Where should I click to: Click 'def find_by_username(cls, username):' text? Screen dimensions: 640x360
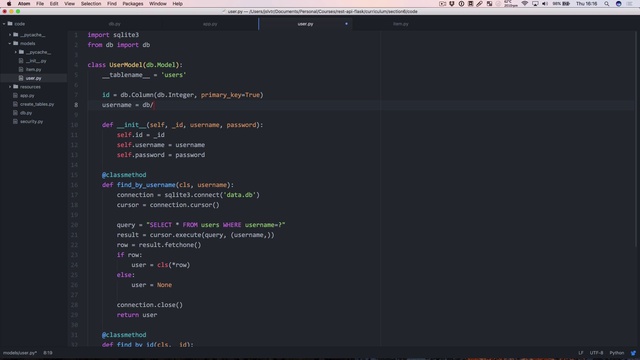(x=168, y=185)
